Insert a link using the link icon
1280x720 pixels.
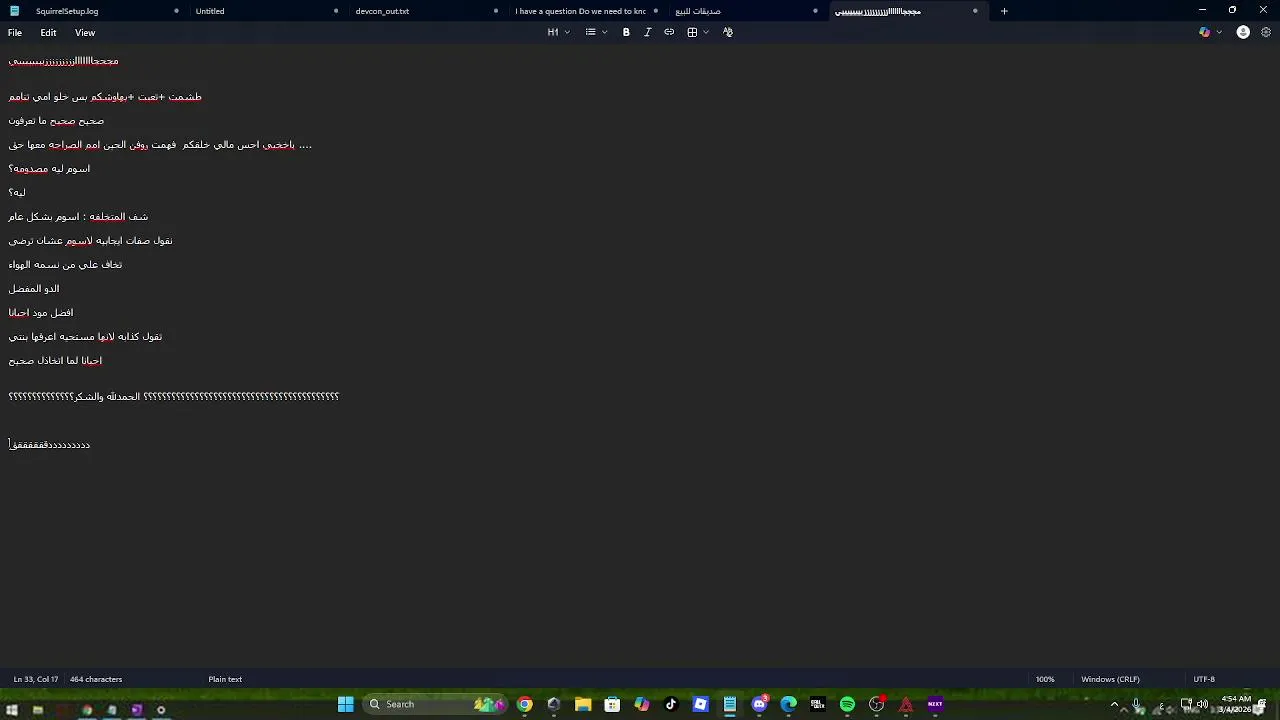click(669, 32)
